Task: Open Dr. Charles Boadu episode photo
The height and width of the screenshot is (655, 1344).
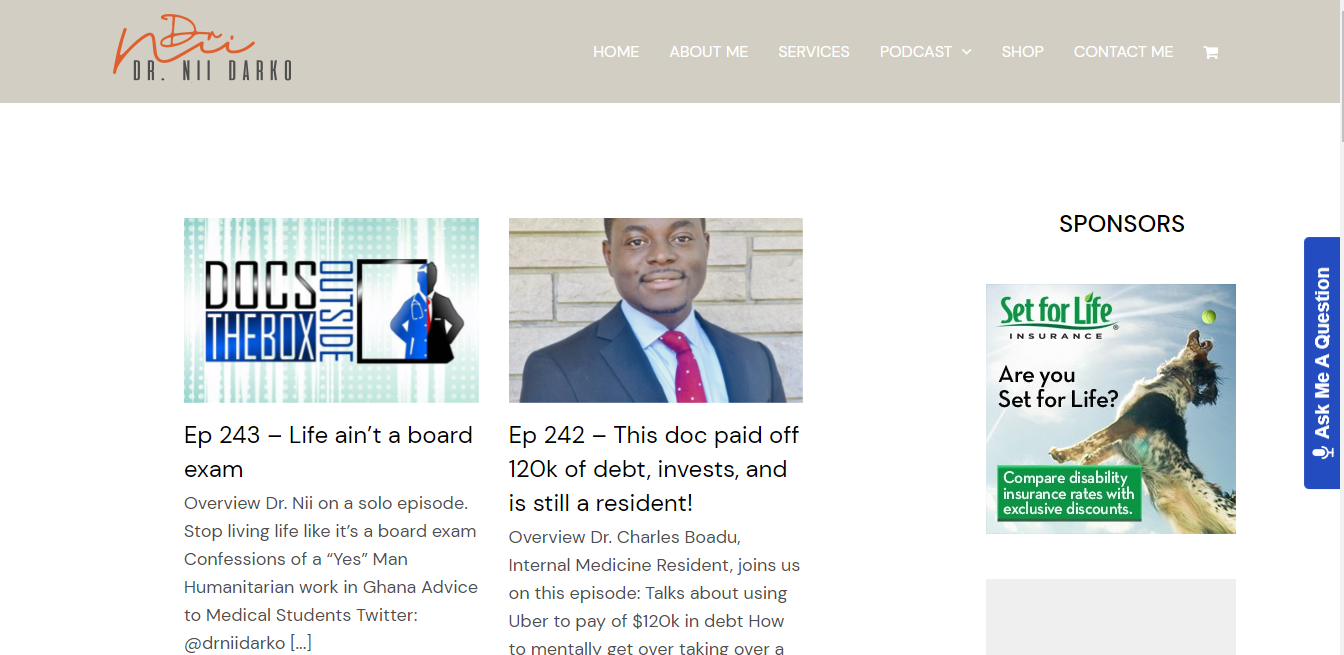Action: [656, 310]
